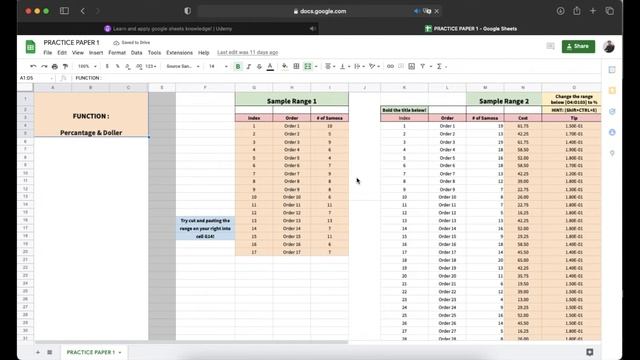Open the Fill color picker

click(285, 66)
